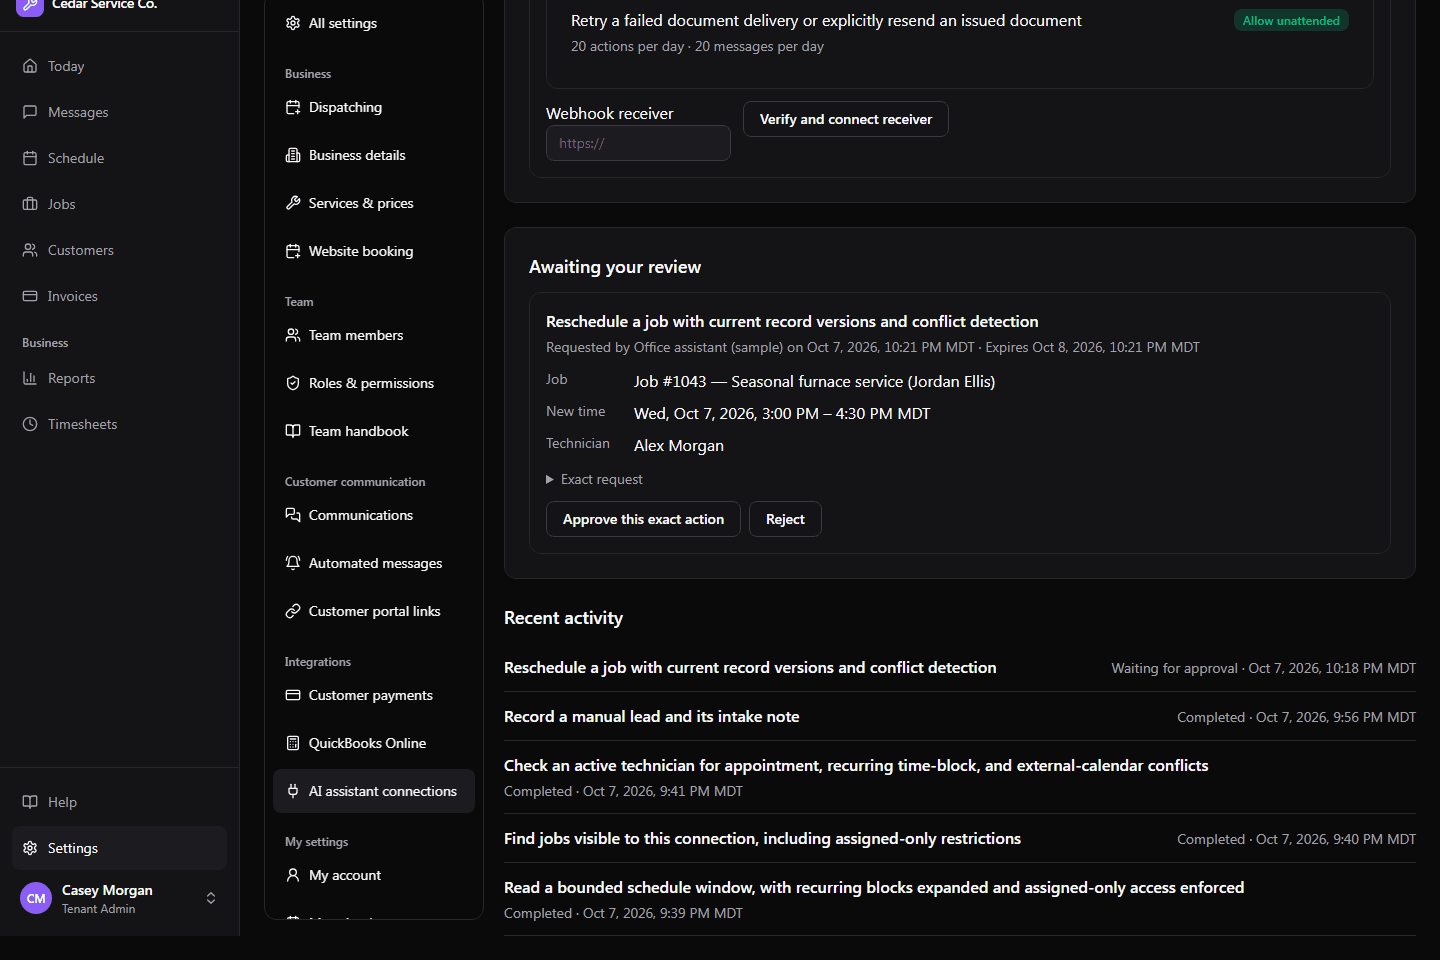
Task: Click the Jobs icon in sidebar
Action: 30,204
